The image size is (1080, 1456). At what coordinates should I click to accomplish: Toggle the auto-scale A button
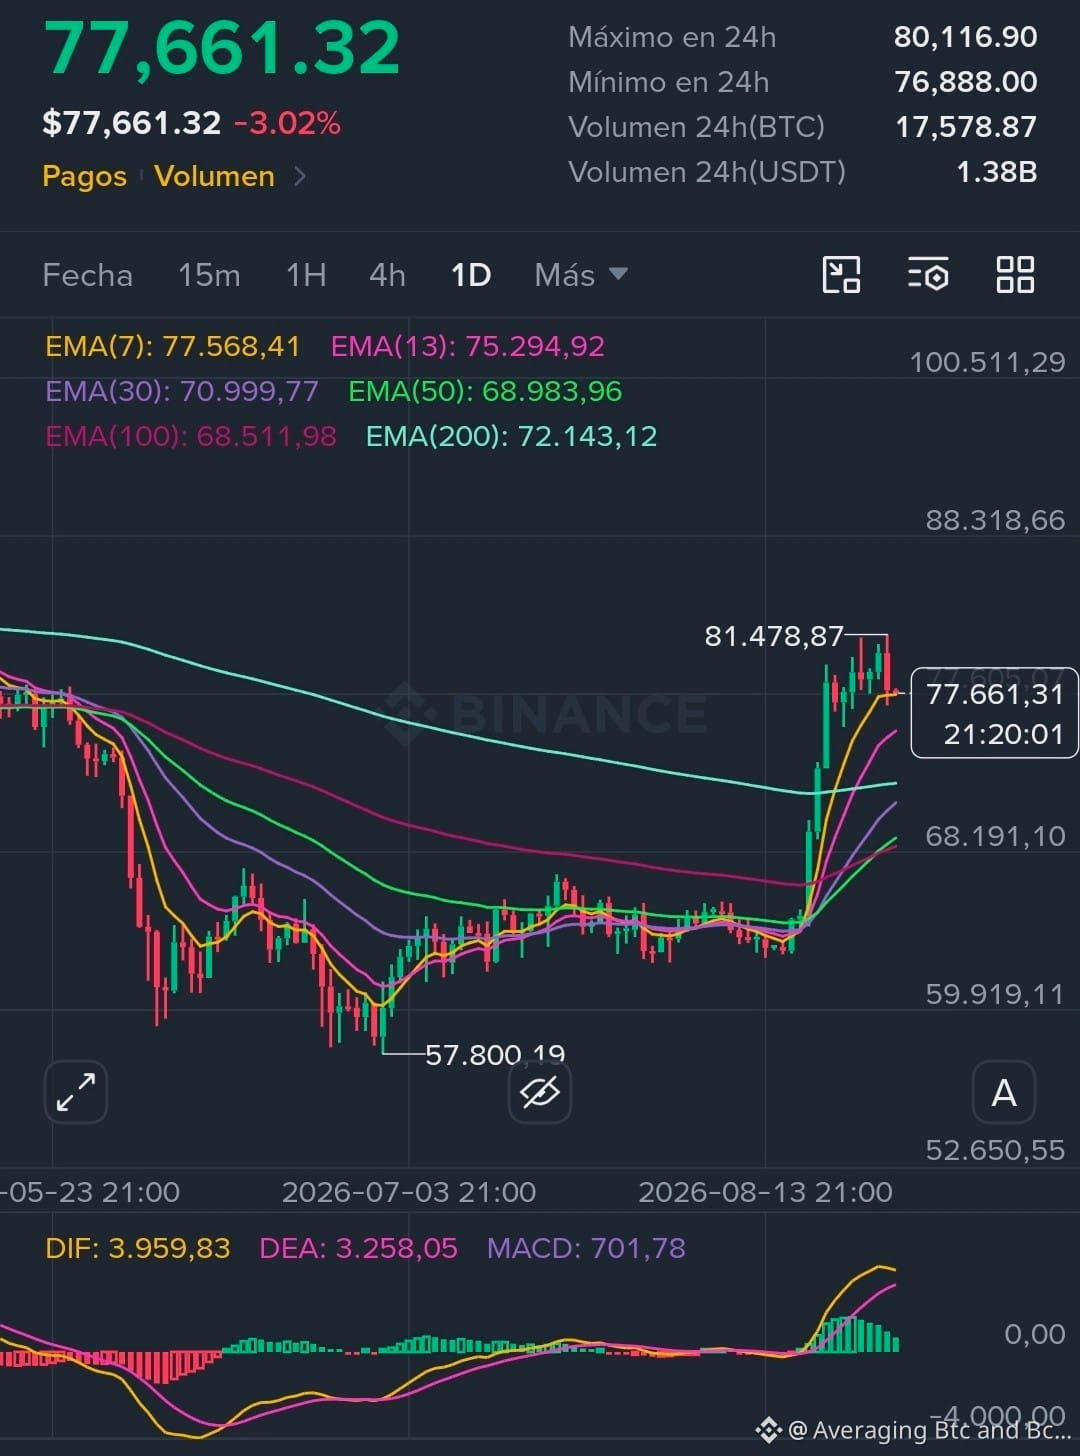(1004, 1092)
